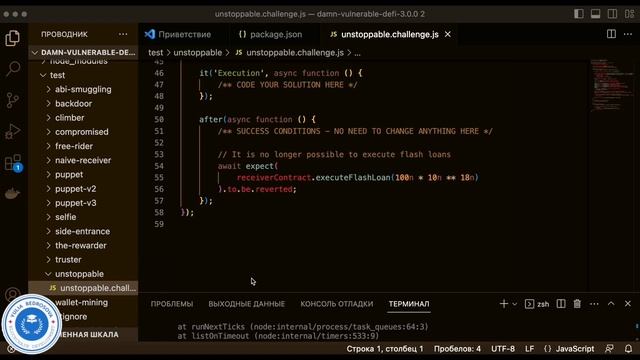The height and width of the screenshot is (360, 640).
Task: Expand the compromised folder
Action: [x=84, y=132]
